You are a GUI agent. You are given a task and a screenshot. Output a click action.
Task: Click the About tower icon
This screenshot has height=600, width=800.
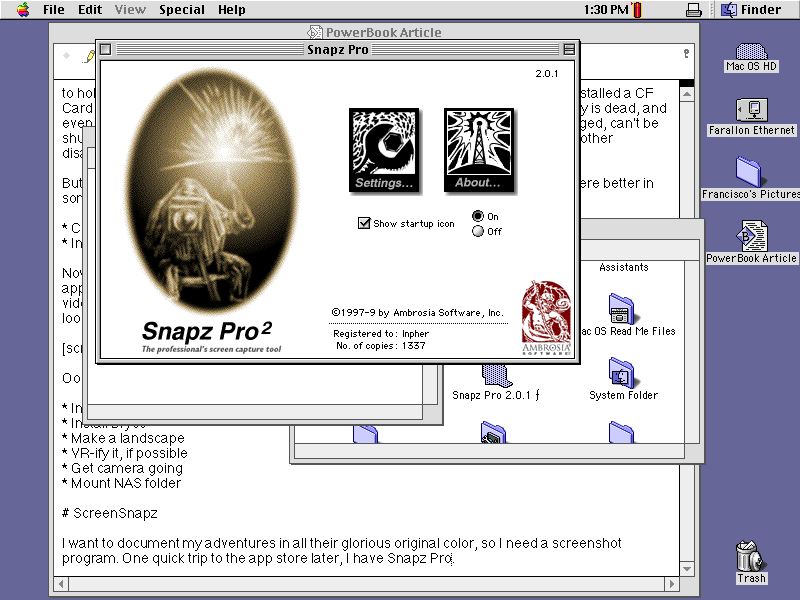(x=478, y=150)
